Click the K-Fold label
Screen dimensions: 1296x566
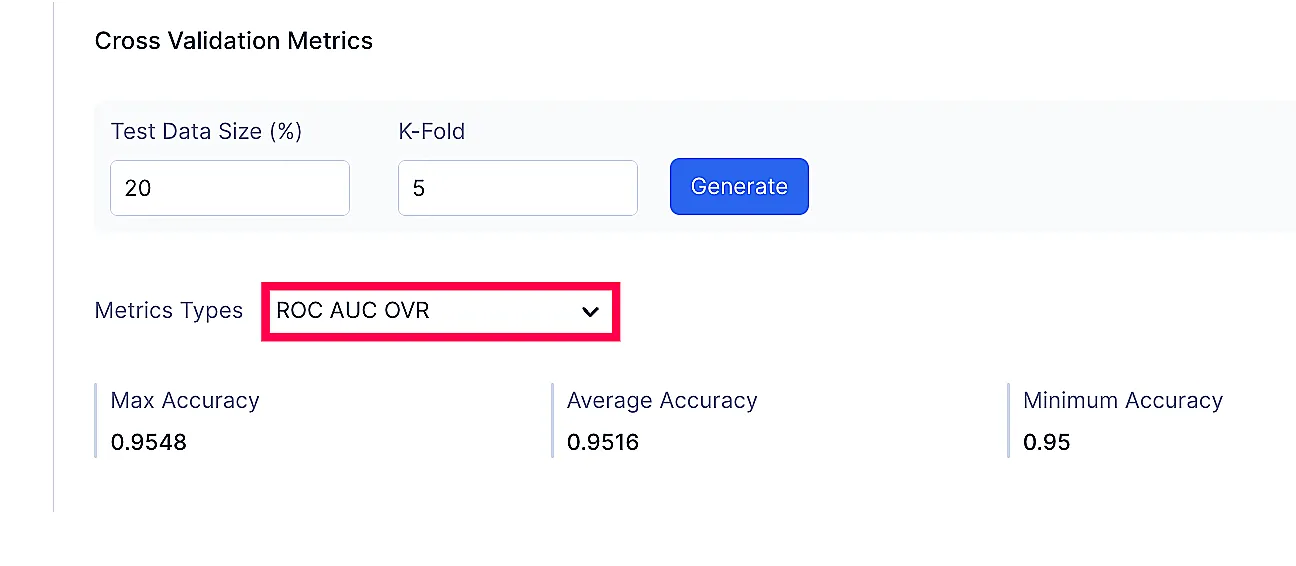click(432, 132)
